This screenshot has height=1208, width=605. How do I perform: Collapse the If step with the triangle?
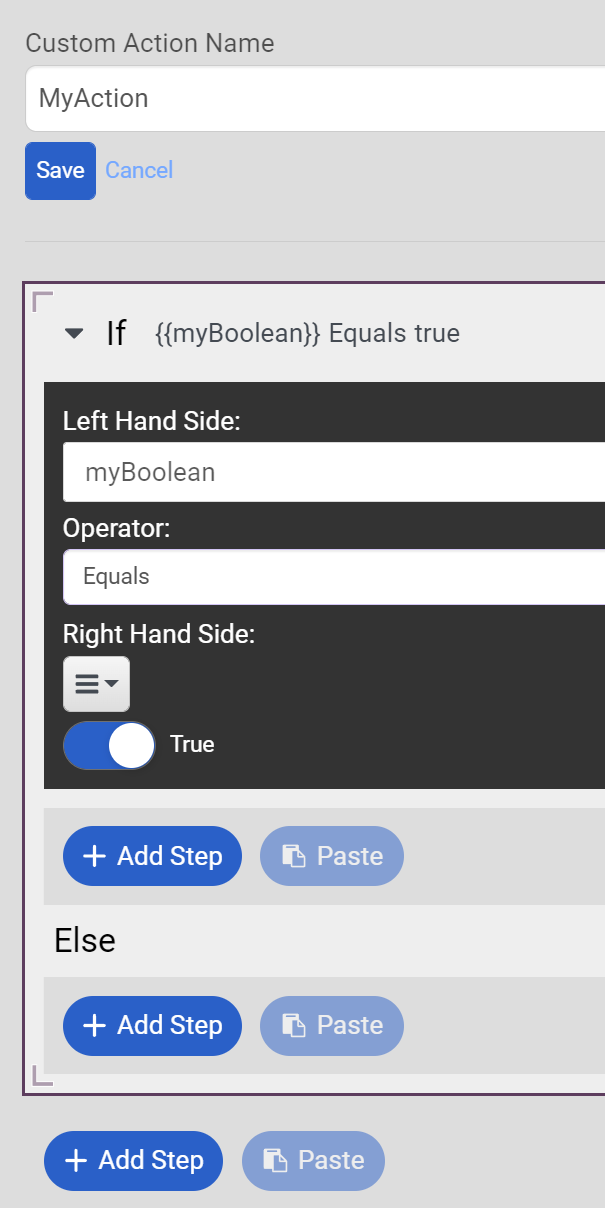[x=74, y=334]
